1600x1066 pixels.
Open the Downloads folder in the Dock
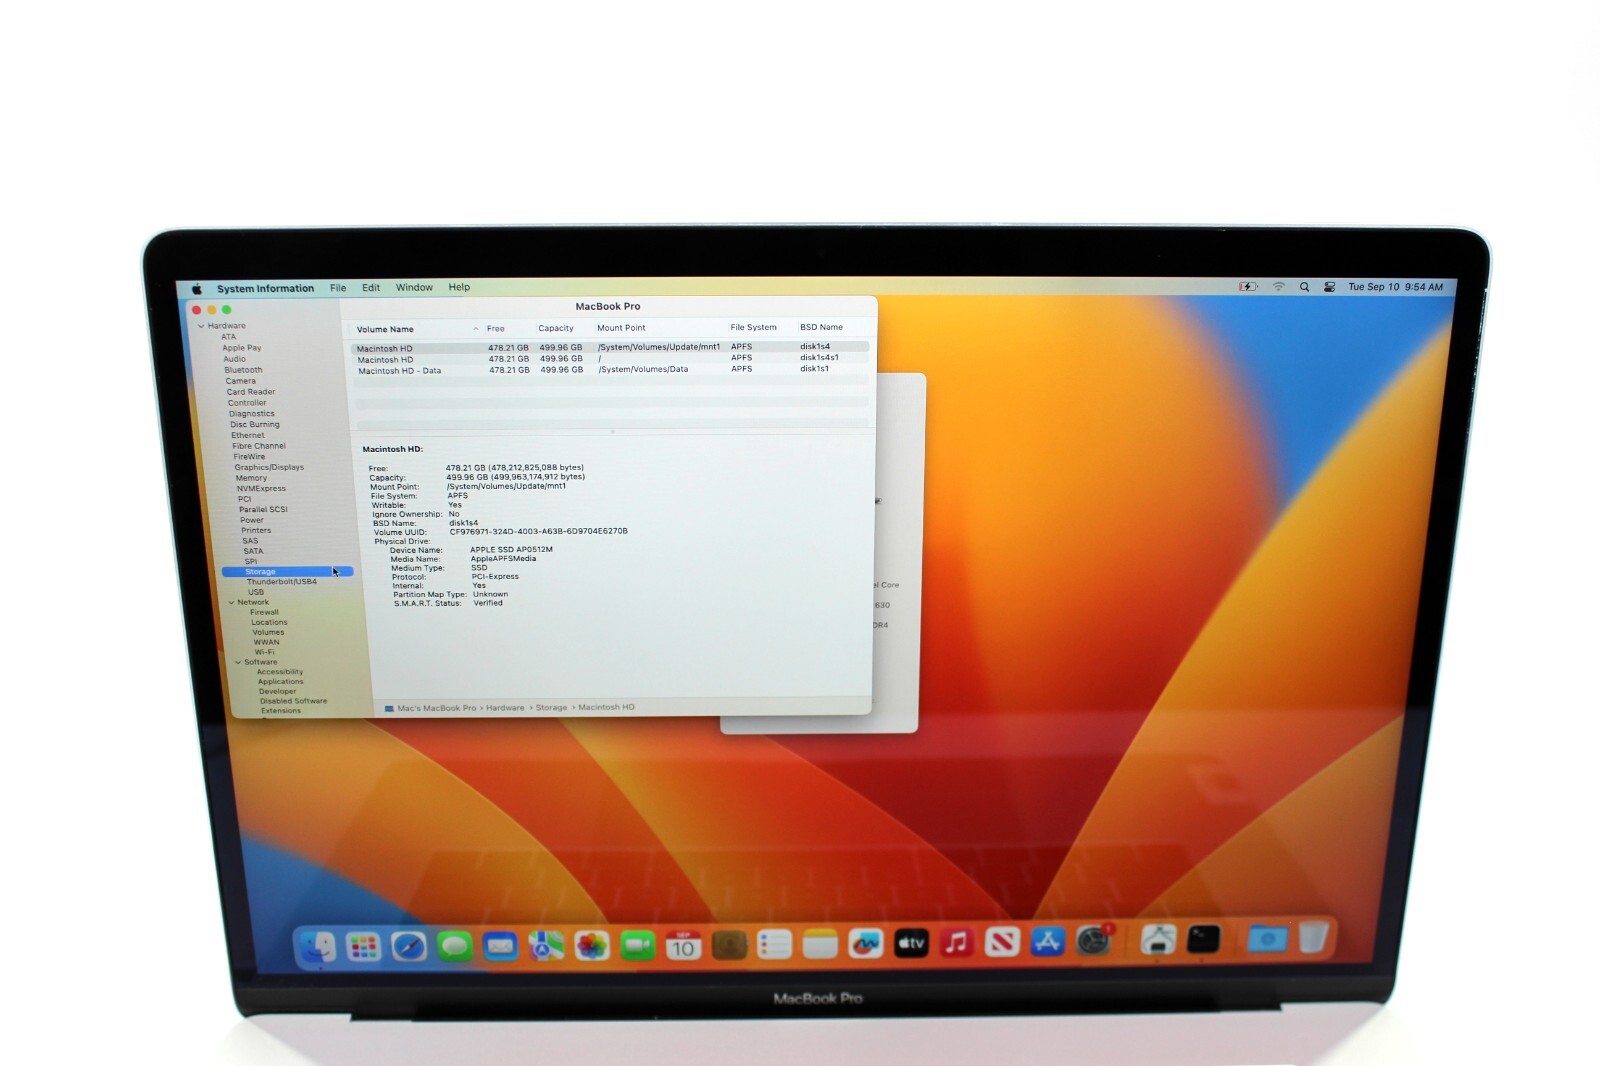tap(1267, 939)
